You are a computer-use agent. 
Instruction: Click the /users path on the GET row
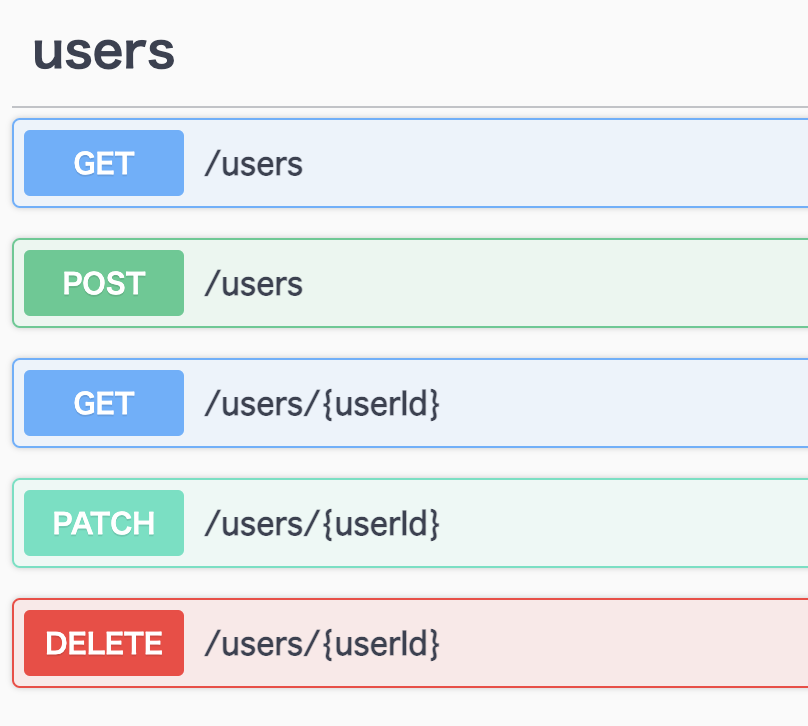[253, 163]
